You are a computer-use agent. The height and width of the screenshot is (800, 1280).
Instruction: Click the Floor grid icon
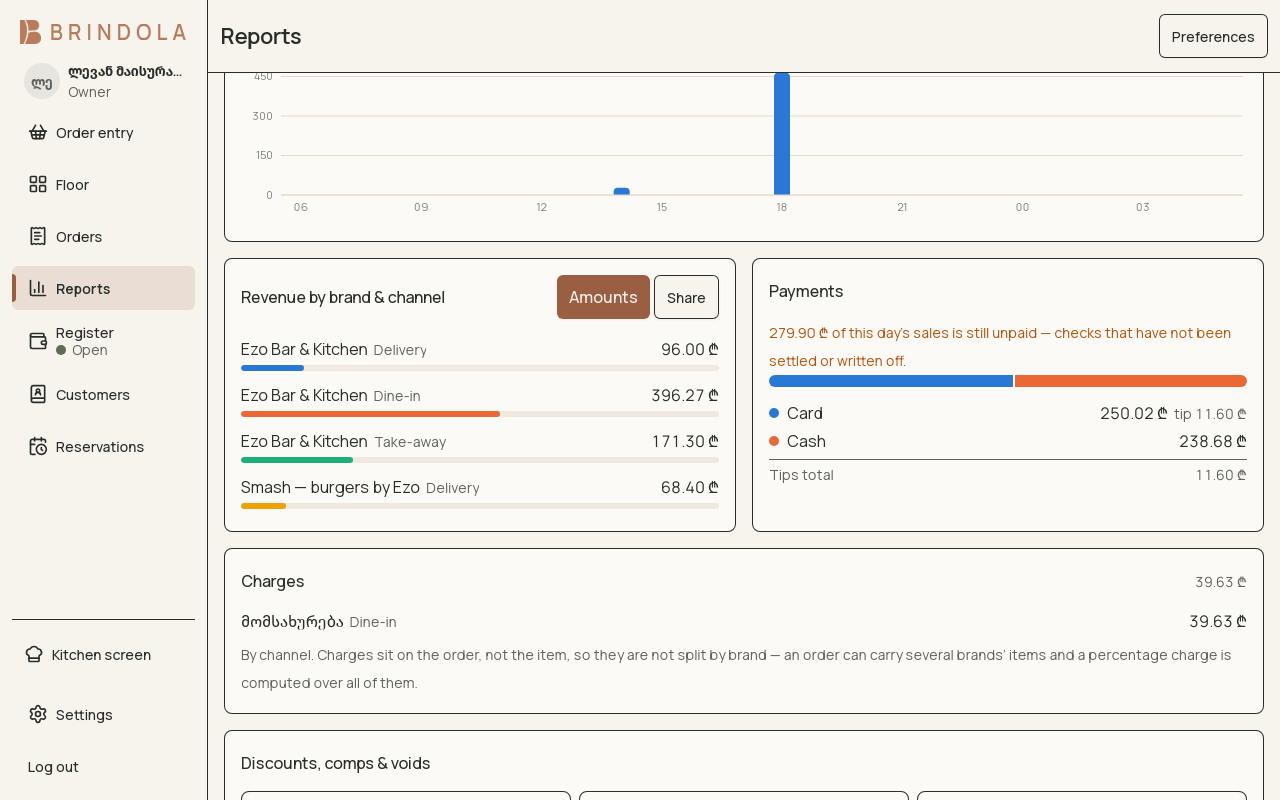click(x=38, y=184)
